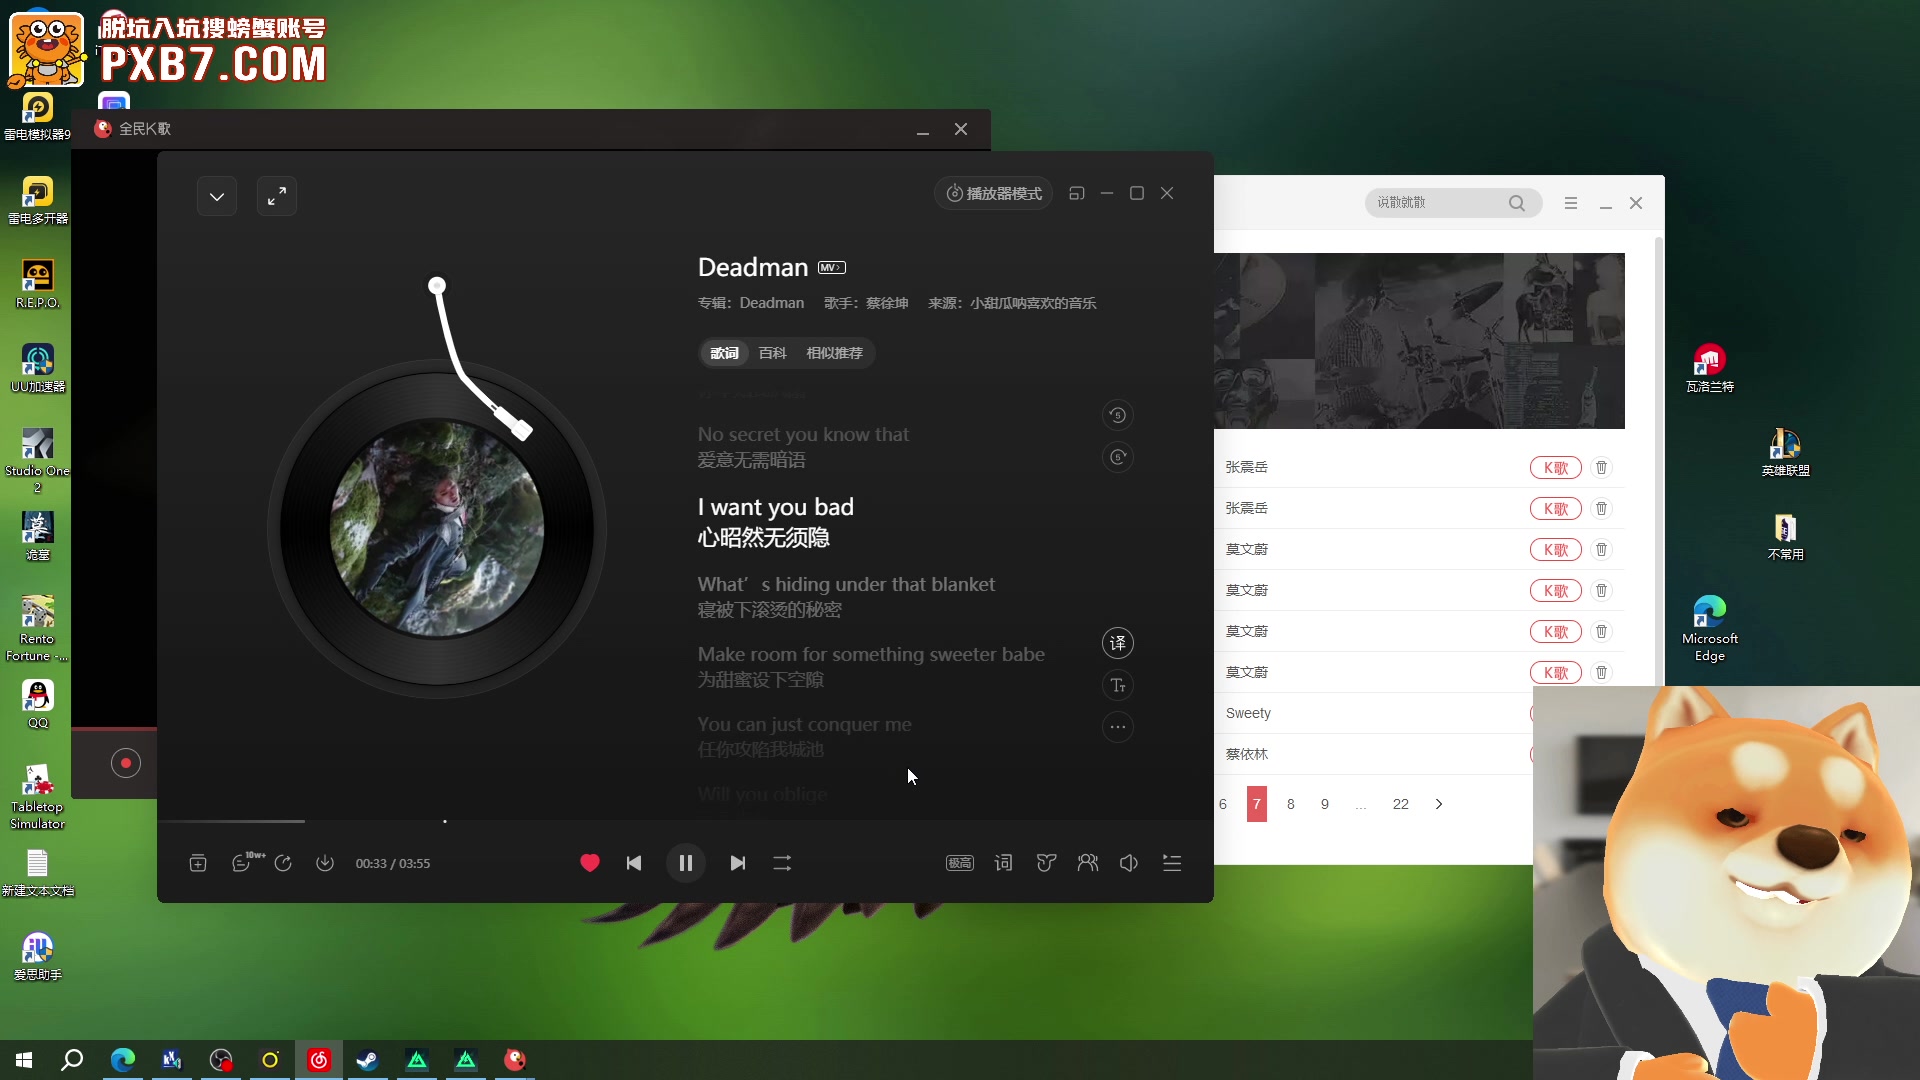Open NetEase Cloud Music taskbar icon
The width and height of the screenshot is (1920, 1080).
click(319, 1060)
